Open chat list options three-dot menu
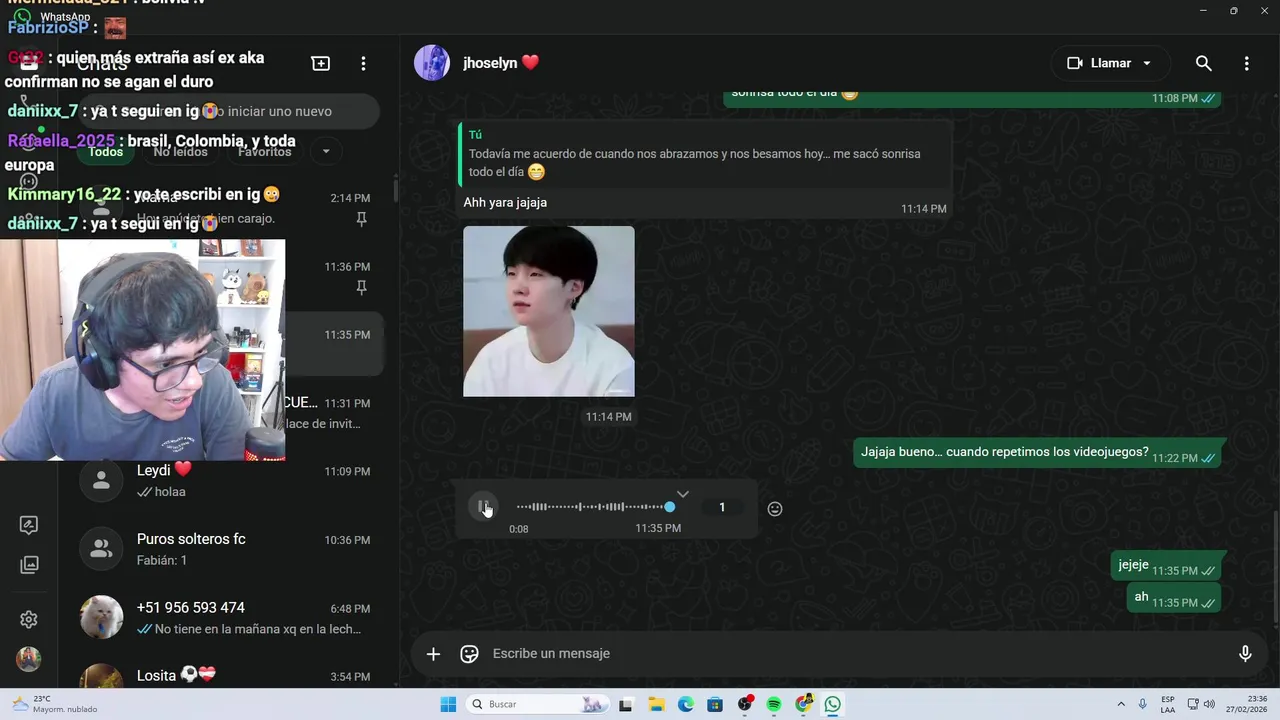1280x720 pixels. (x=363, y=63)
